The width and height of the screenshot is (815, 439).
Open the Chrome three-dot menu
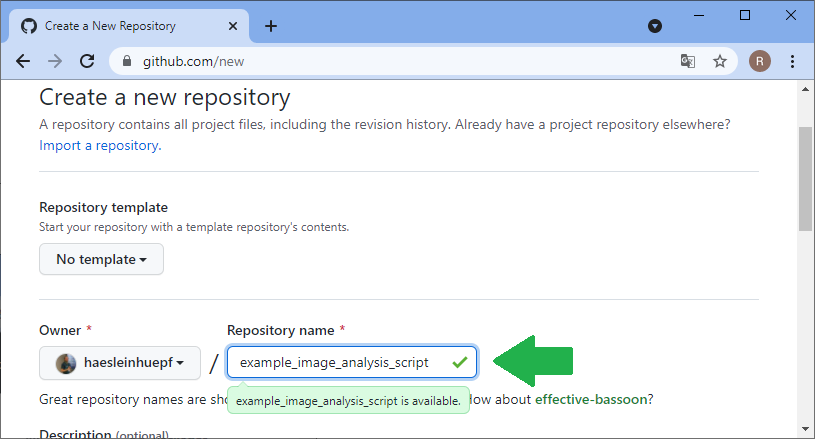792,61
